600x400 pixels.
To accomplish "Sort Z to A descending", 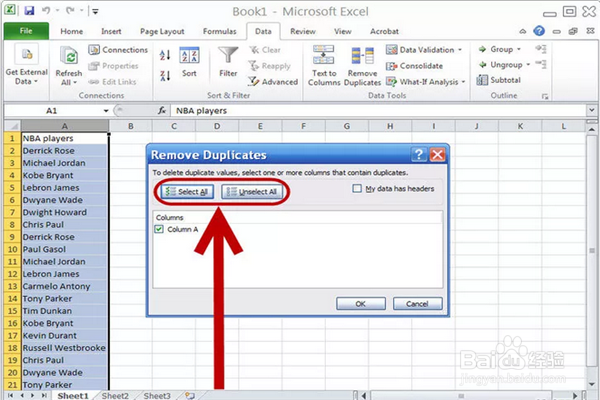I will [165, 76].
